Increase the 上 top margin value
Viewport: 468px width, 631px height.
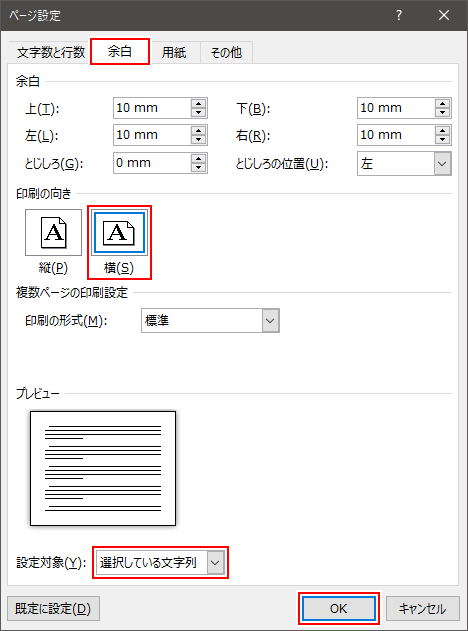coord(198,103)
